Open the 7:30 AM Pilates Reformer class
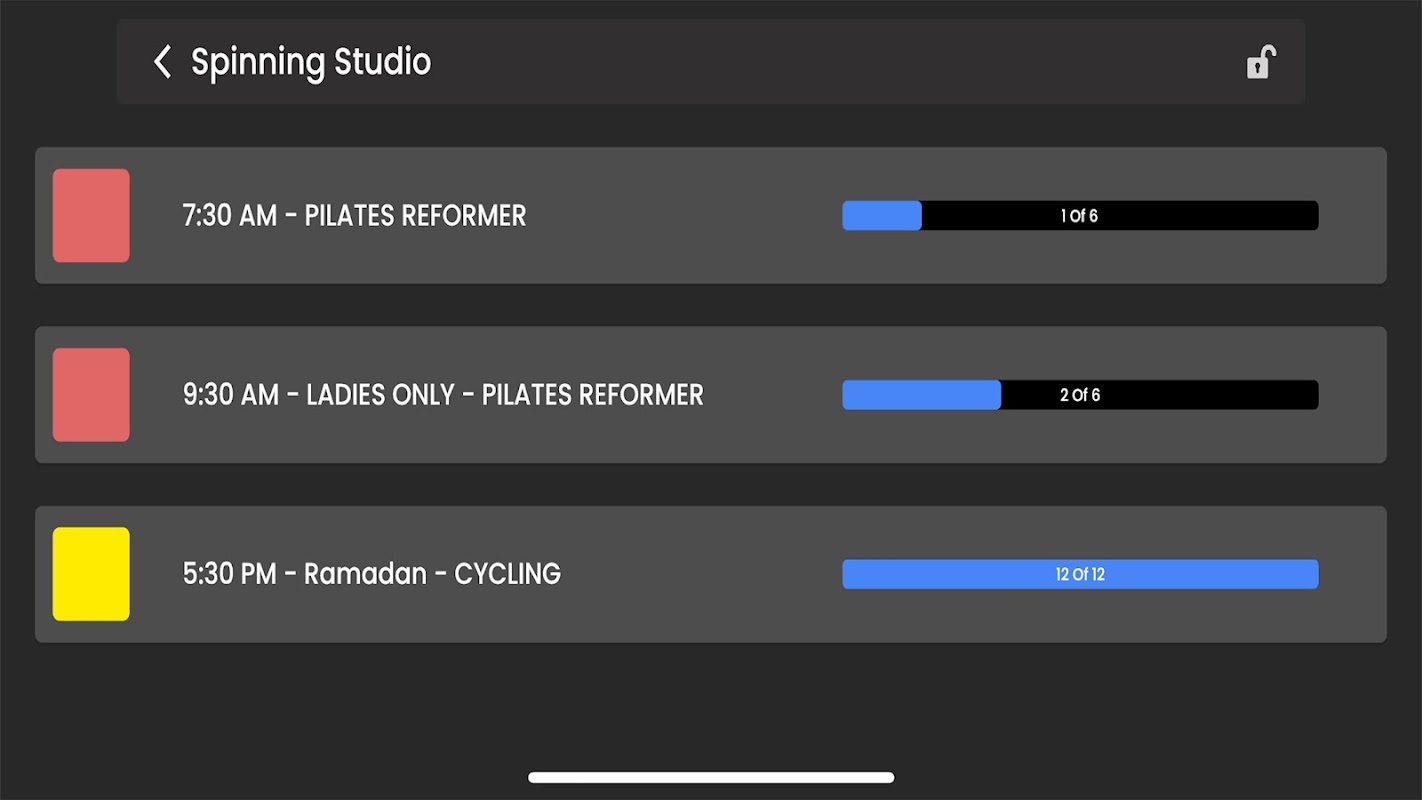The width and height of the screenshot is (1422, 800). (354, 216)
